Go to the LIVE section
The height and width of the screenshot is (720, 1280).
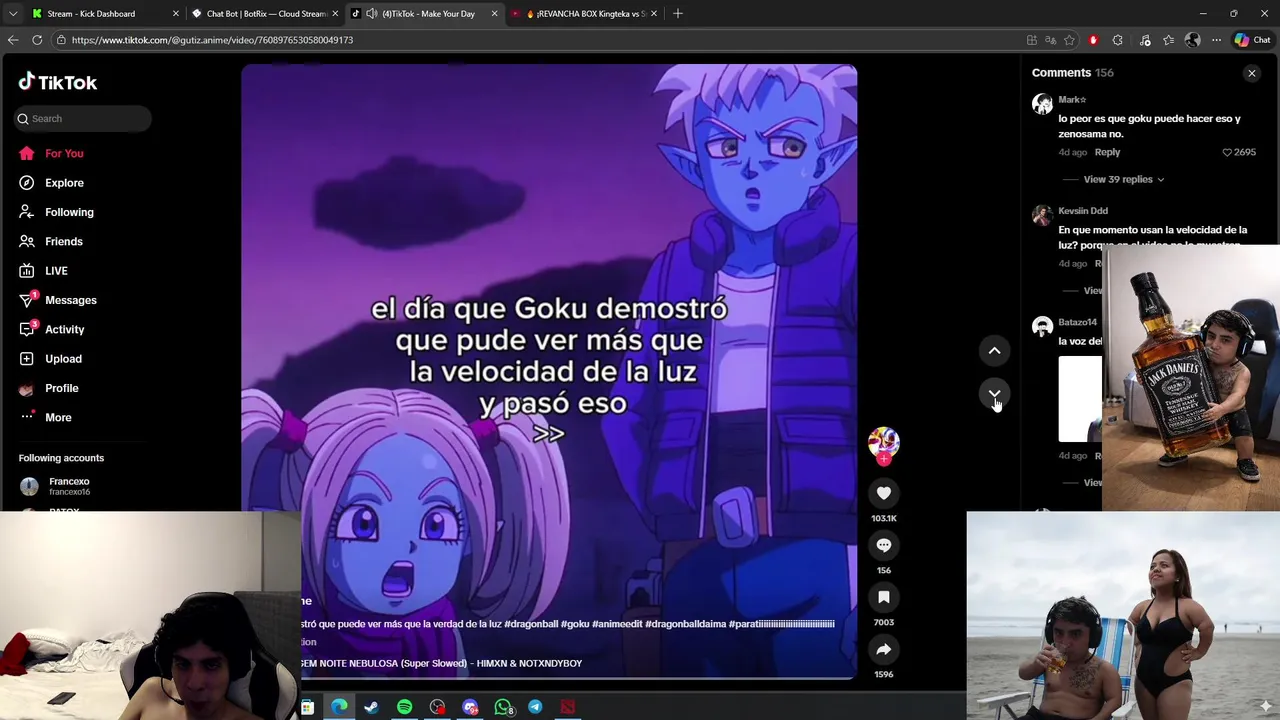coord(56,271)
